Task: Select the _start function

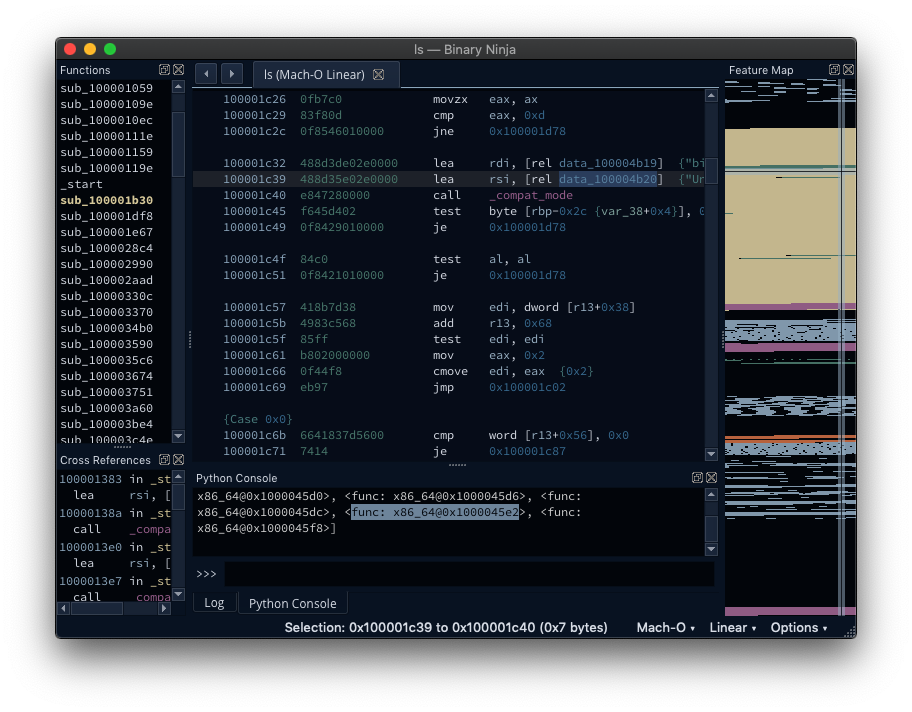Action: click(x=81, y=184)
